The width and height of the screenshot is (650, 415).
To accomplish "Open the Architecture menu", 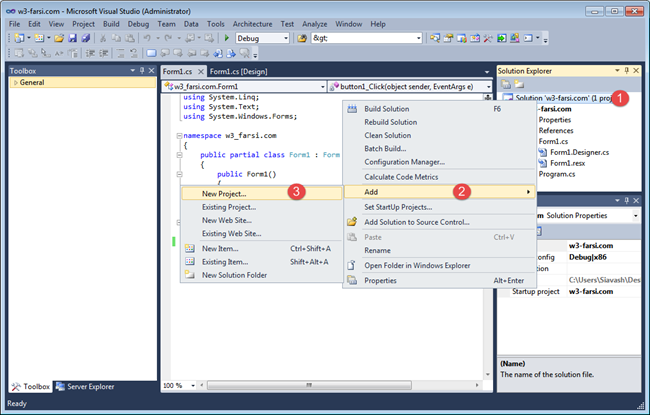I will 252,24.
